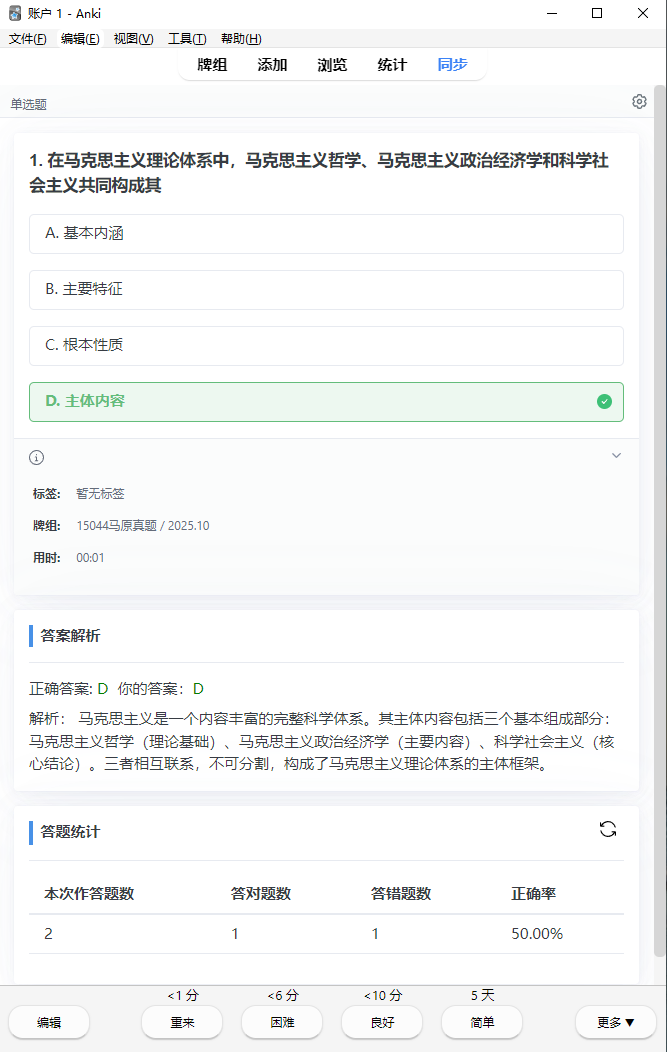Minimize the Anki window
Viewport: 667px width, 1052px height.
click(552, 13)
